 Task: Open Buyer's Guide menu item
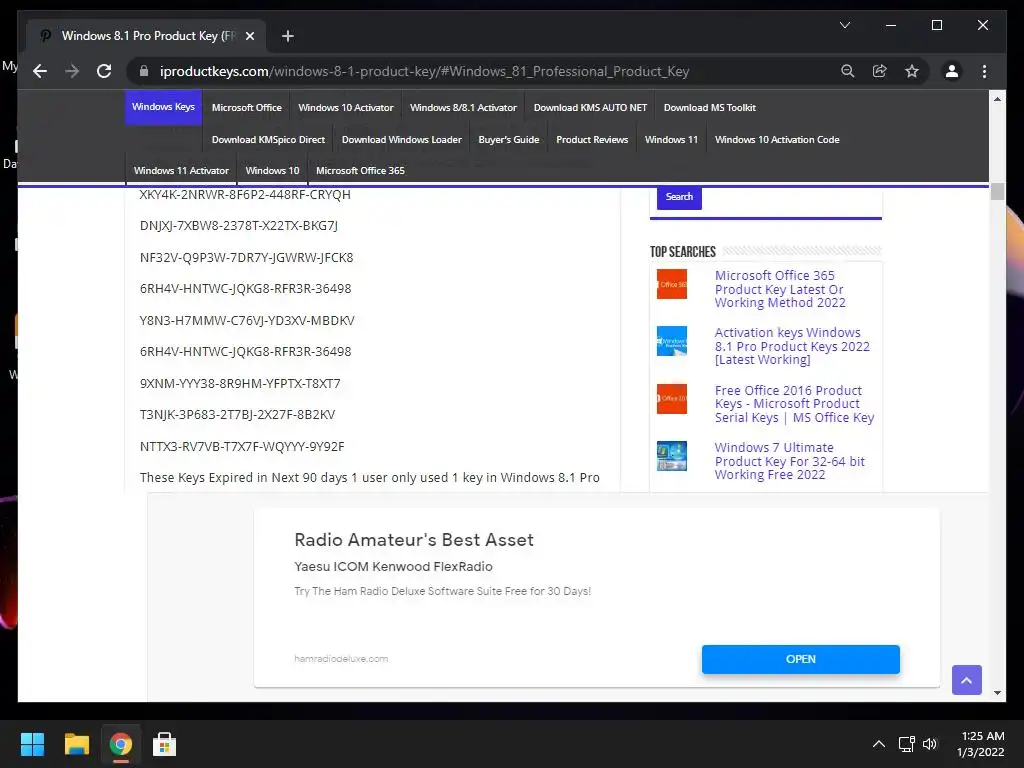(509, 140)
